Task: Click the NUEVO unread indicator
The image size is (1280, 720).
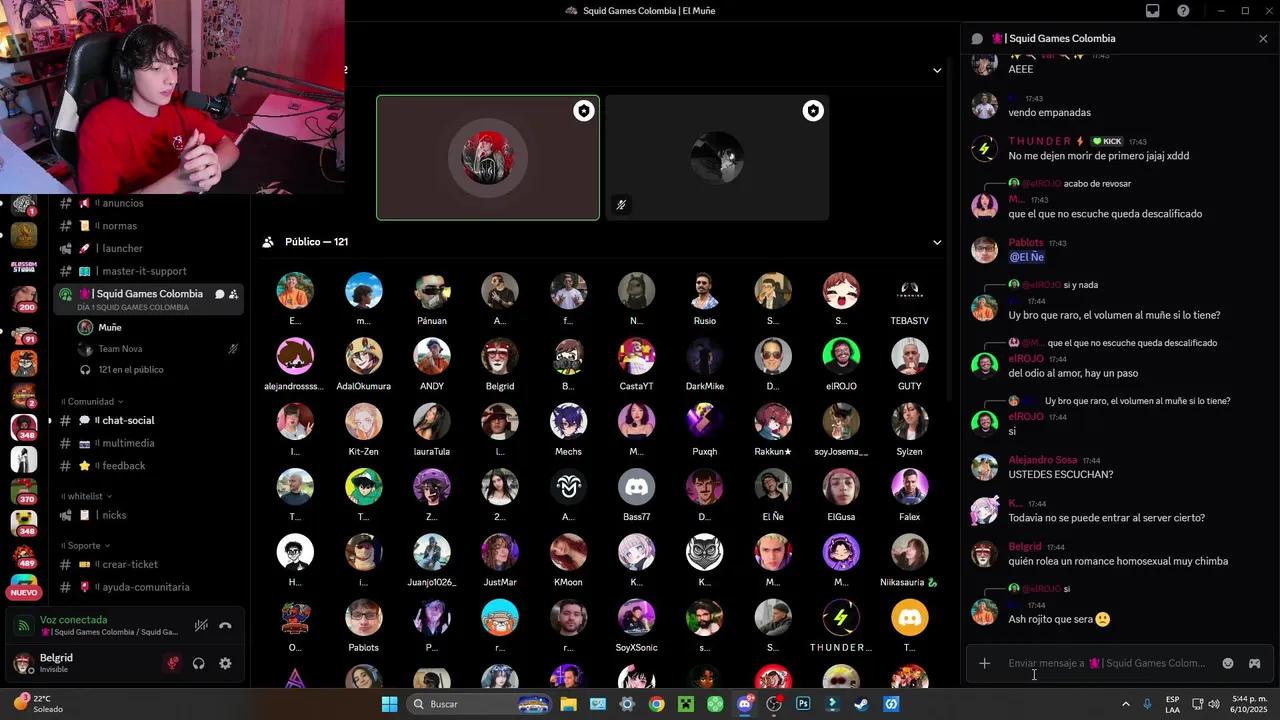Action: [x=23, y=593]
